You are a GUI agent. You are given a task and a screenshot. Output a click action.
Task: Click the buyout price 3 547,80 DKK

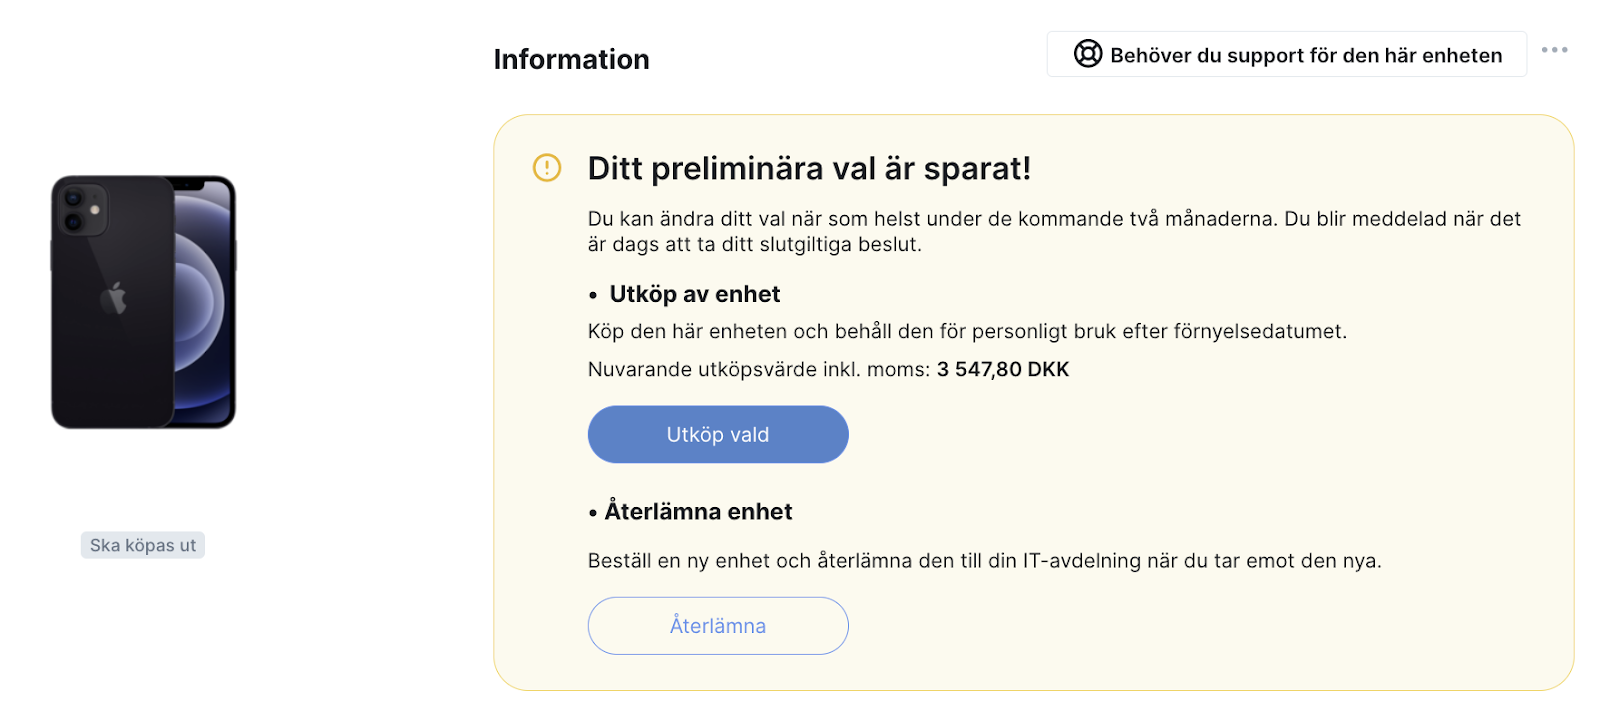point(1003,369)
